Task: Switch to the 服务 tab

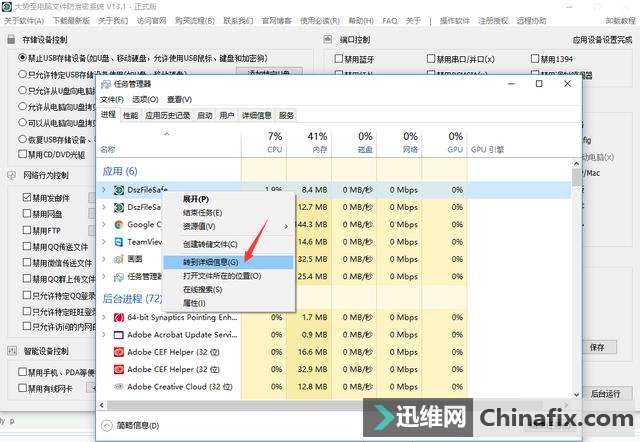Action: (286, 115)
